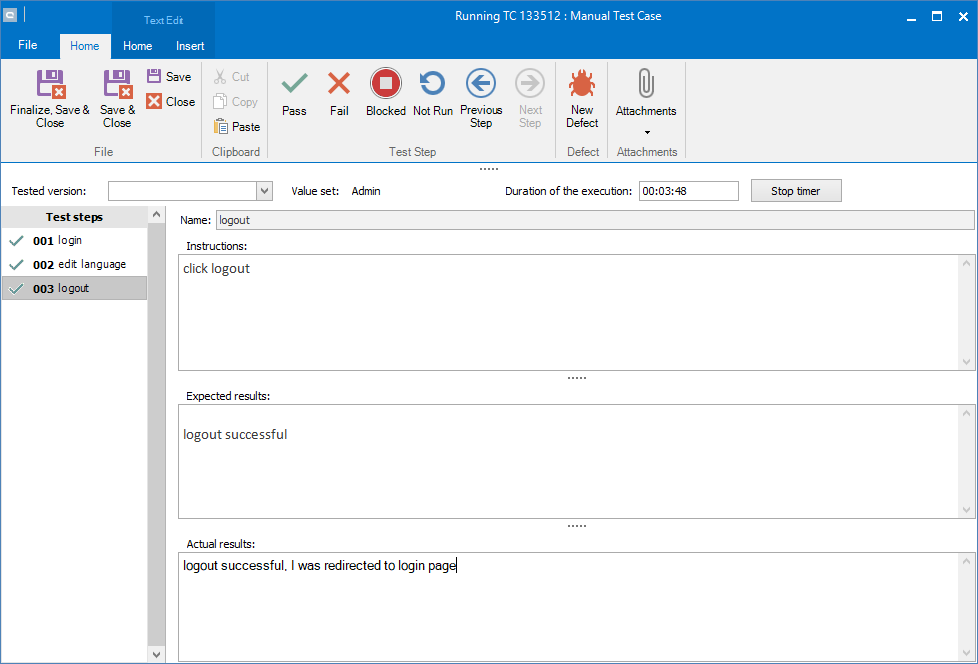Select test step 002 edit language
Image resolution: width=978 pixels, height=664 pixels.
(x=80, y=265)
